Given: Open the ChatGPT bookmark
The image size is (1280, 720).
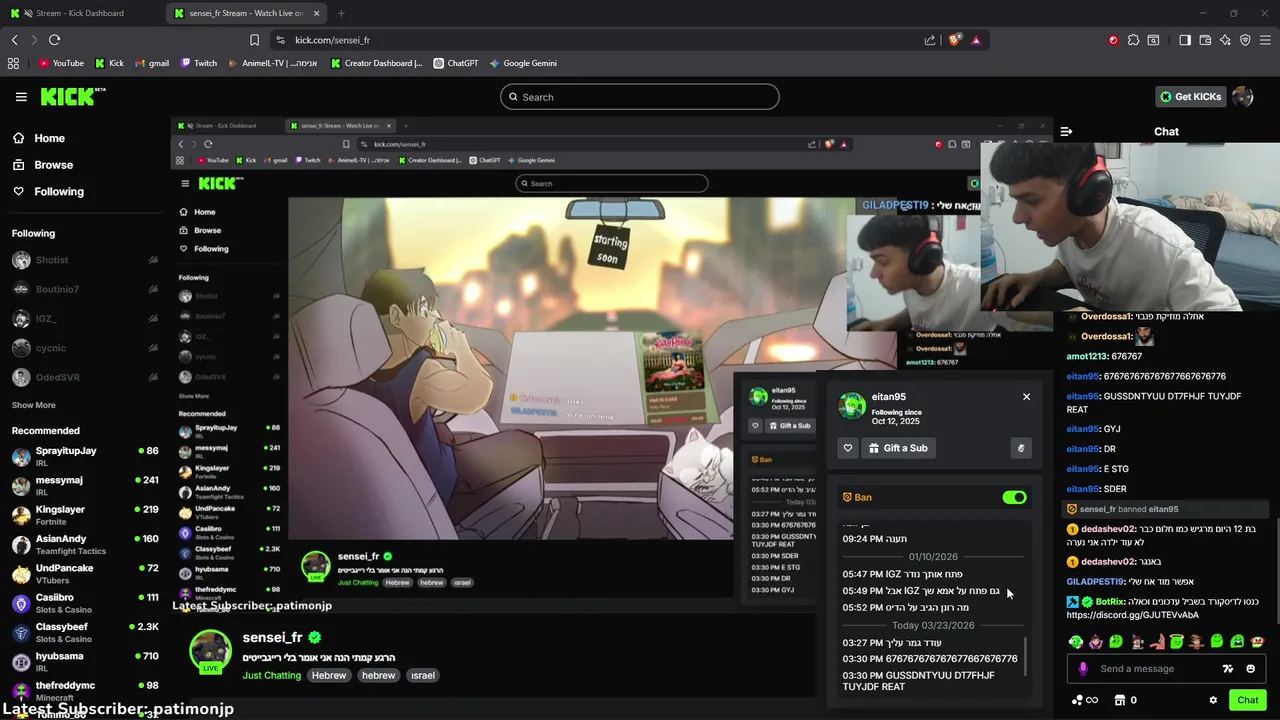Looking at the screenshot, I should pos(456,63).
